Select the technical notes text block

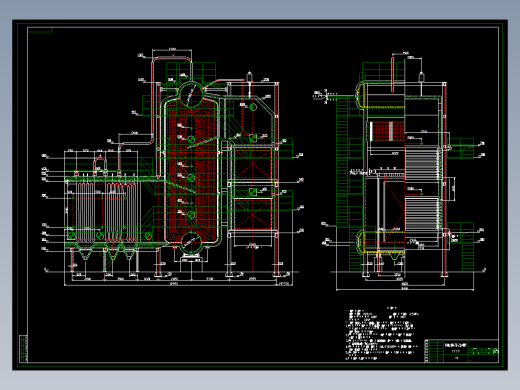[x=381, y=334]
